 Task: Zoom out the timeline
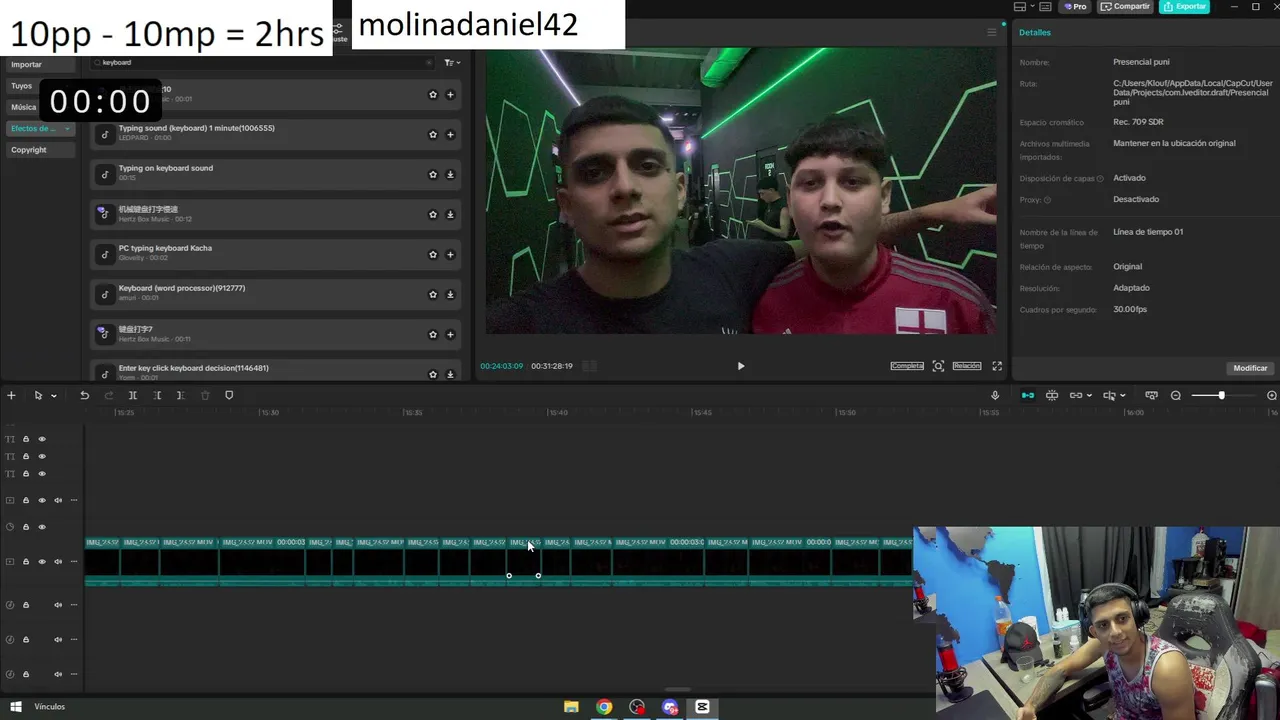(x=1176, y=395)
